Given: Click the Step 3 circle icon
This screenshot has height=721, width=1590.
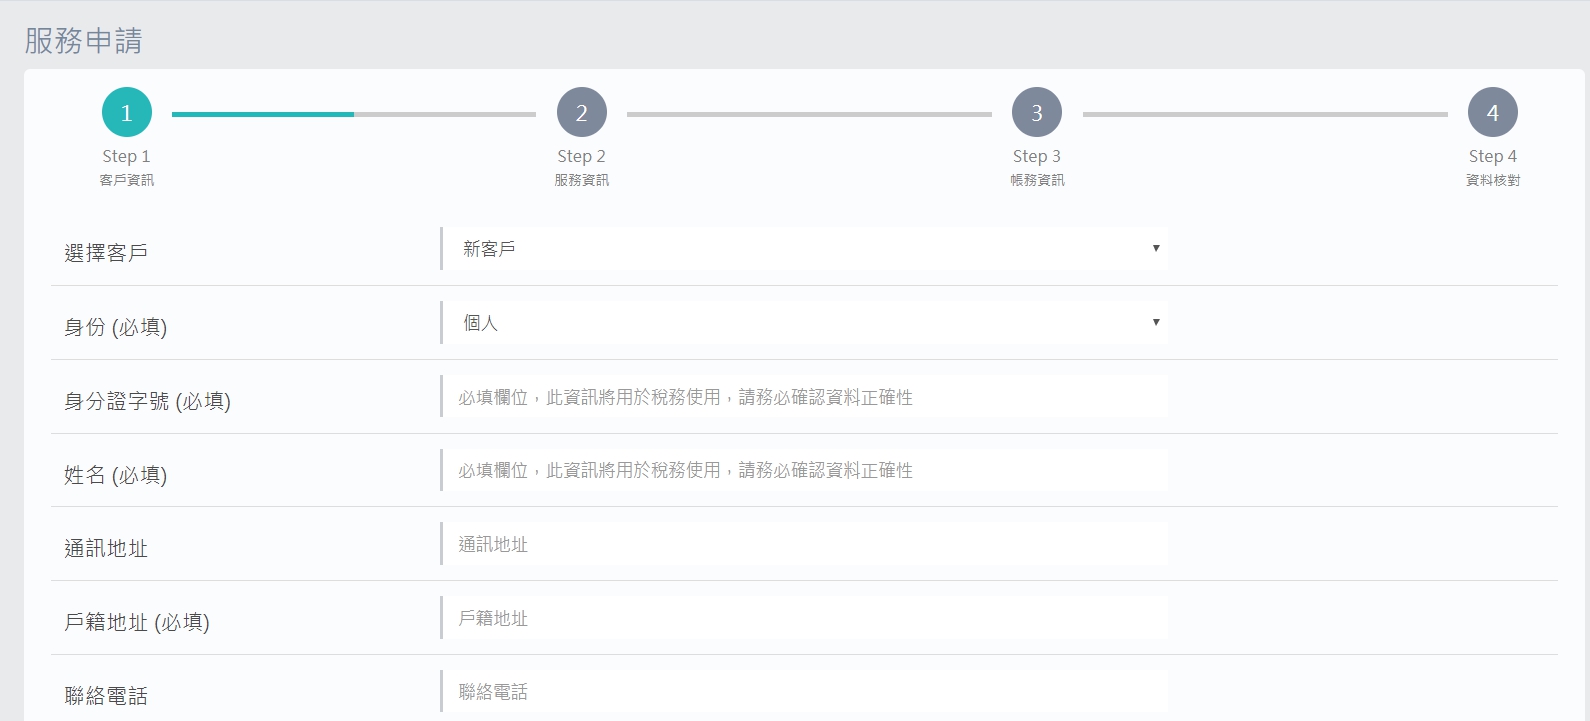Looking at the screenshot, I should 1037,113.
